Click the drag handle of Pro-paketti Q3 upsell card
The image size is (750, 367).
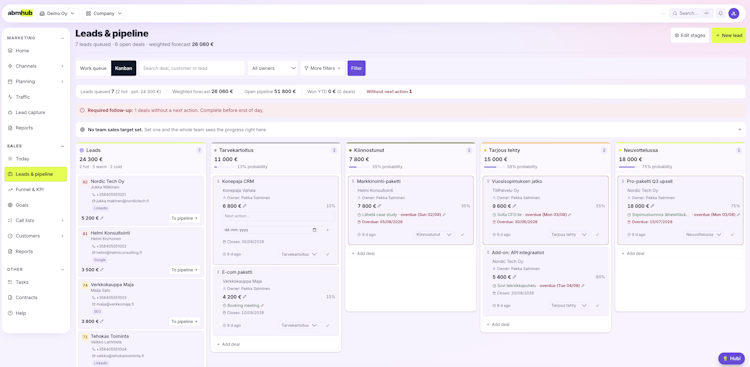[623, 181]
